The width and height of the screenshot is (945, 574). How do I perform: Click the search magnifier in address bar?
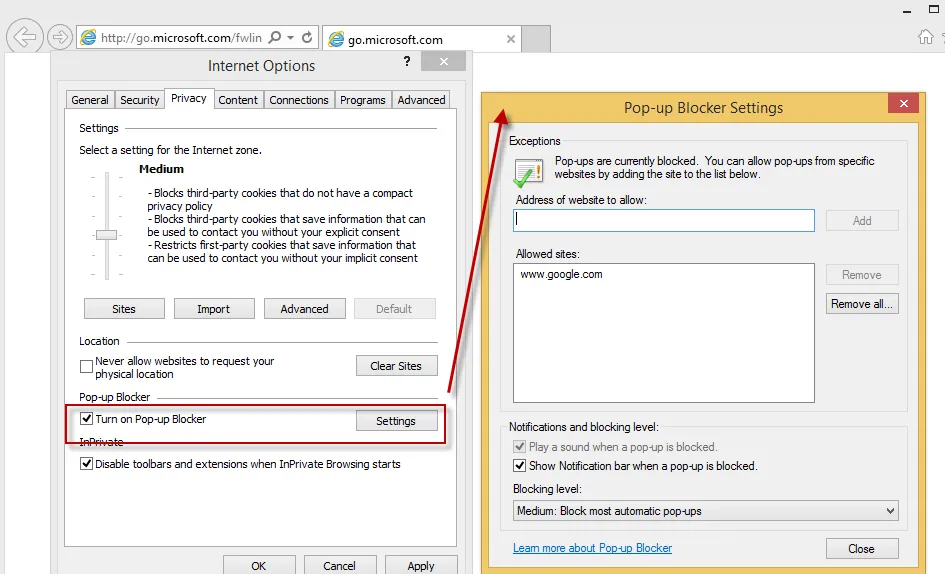click(x=274, y=37)
